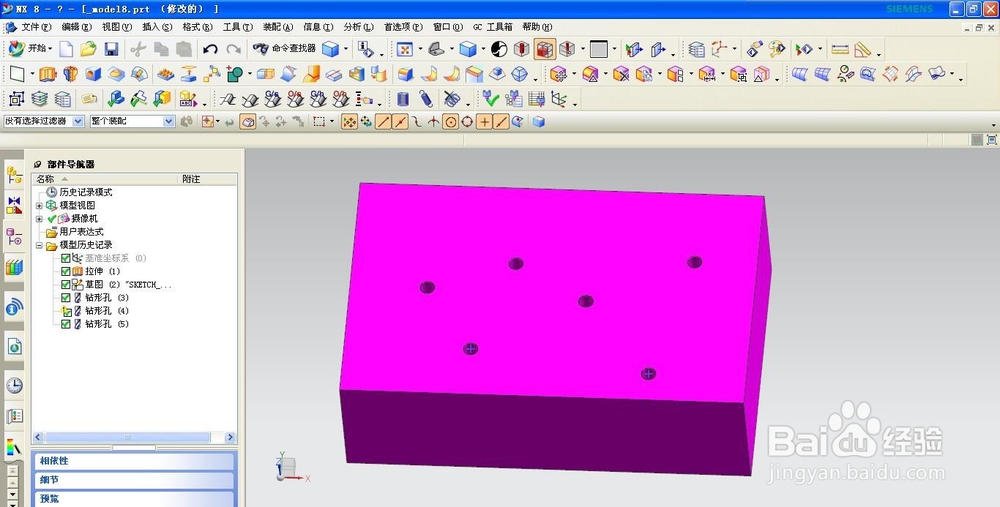Open the Reuse Library books icon
The height and width of the screenshot is (507, 1000).
pos(14,268)
